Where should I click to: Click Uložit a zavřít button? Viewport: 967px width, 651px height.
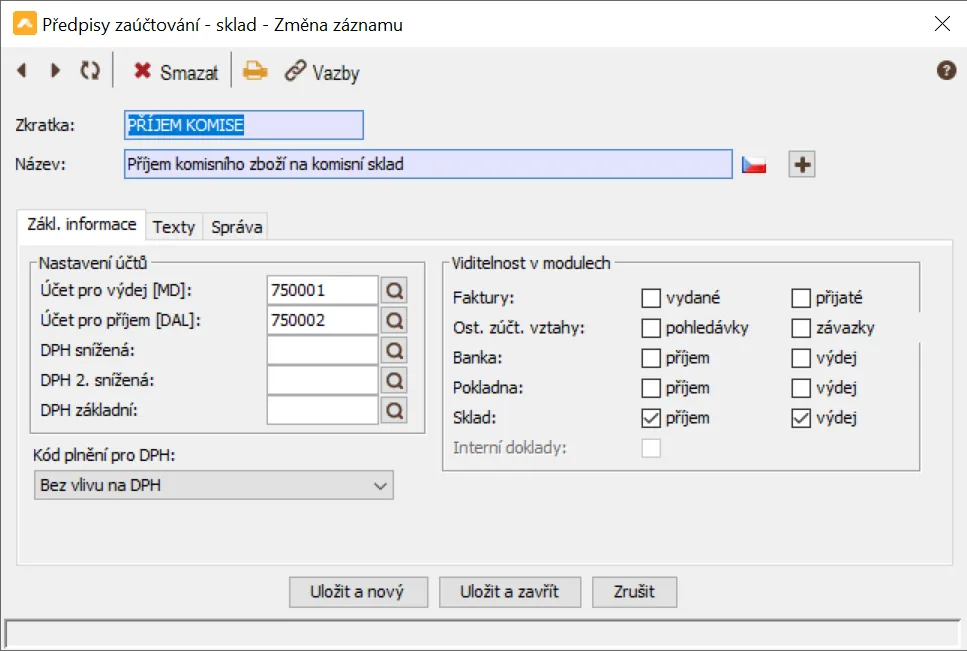pyautogui.click(x=509, y=592)
